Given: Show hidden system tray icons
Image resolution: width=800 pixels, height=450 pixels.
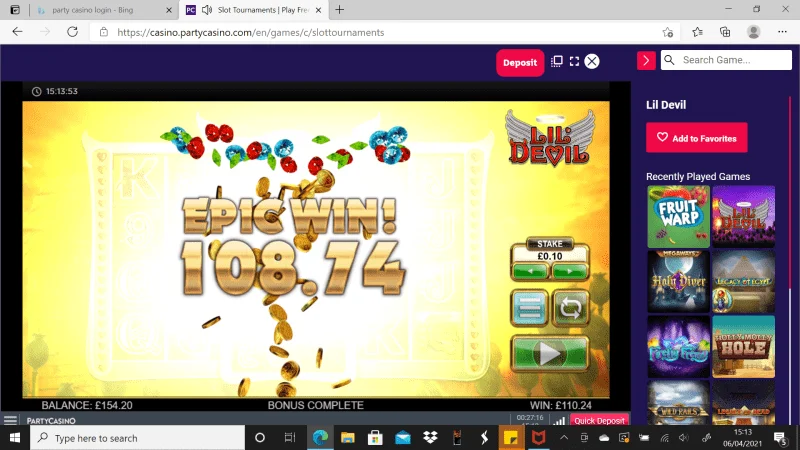Looking at the screenshot, I should tap(564, 438).
